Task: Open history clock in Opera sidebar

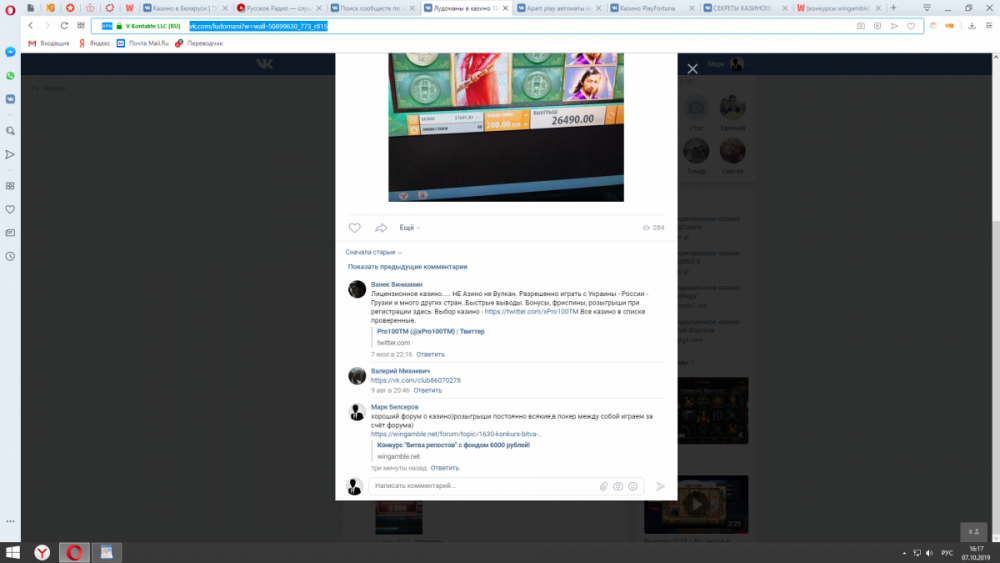Action: 10,256
